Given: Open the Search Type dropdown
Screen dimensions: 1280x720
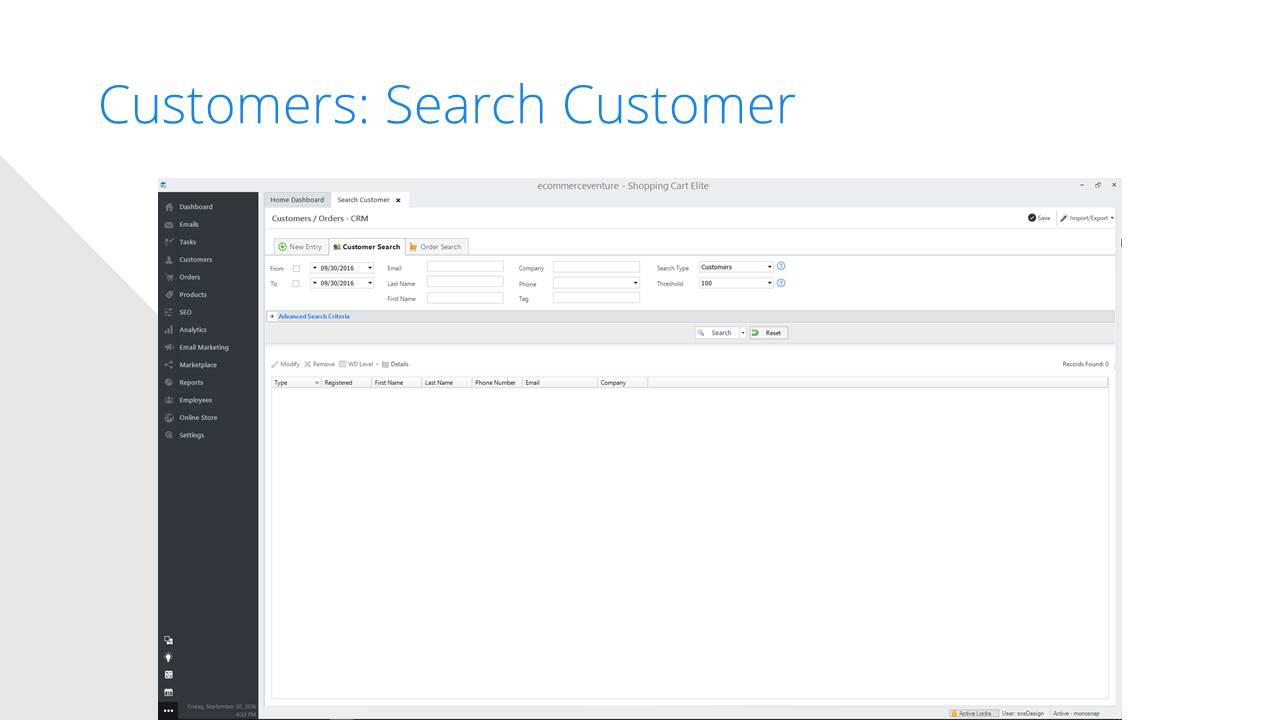Looking at the screenshot, I should (x=769, y=267).
